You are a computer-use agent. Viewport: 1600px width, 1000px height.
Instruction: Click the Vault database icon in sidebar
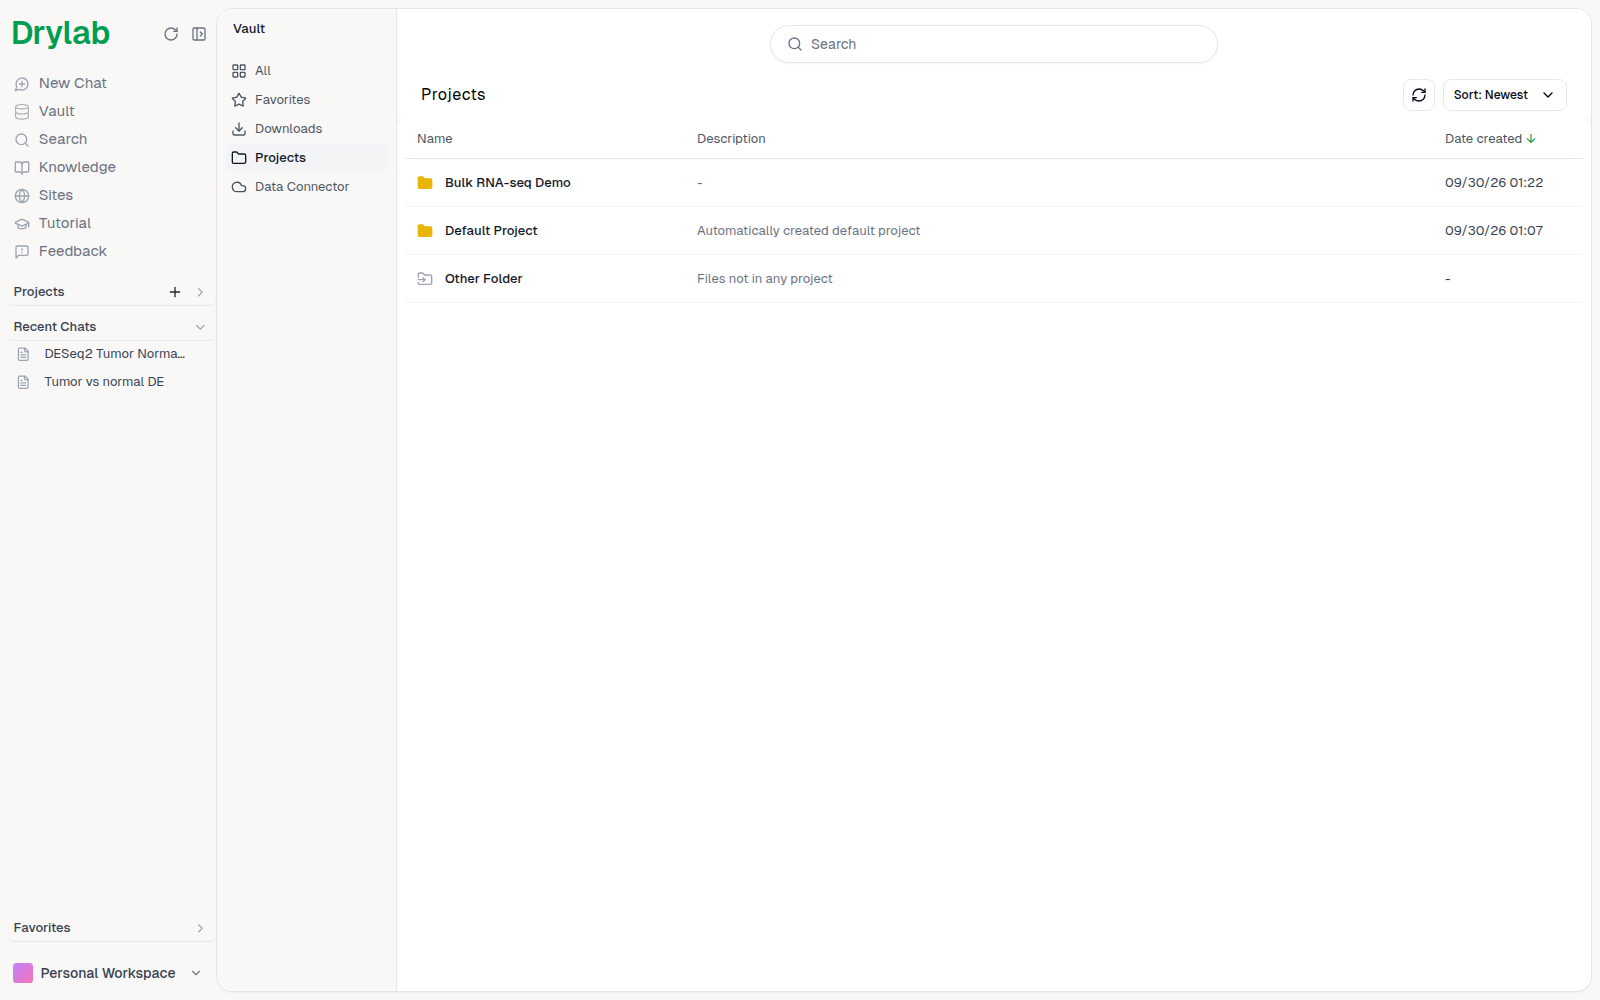click(x=22, y=112)
